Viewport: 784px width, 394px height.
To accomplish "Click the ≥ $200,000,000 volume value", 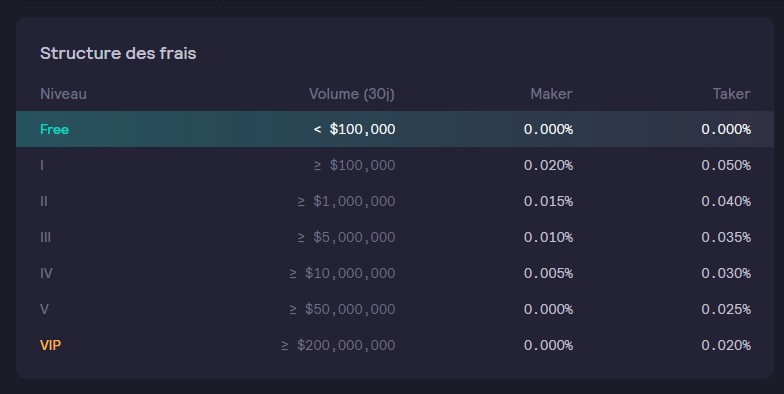I will [x=338, y=345].
